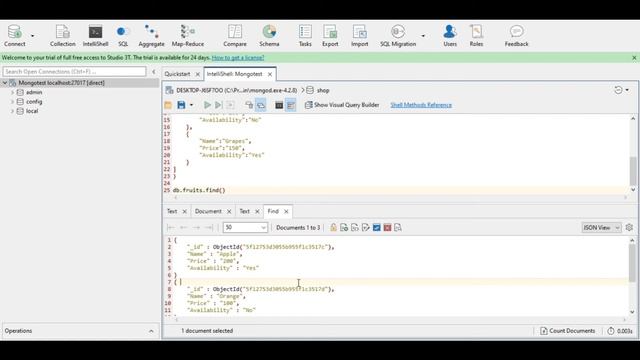Follow 'How to get a license?' link

coord(238,58)
